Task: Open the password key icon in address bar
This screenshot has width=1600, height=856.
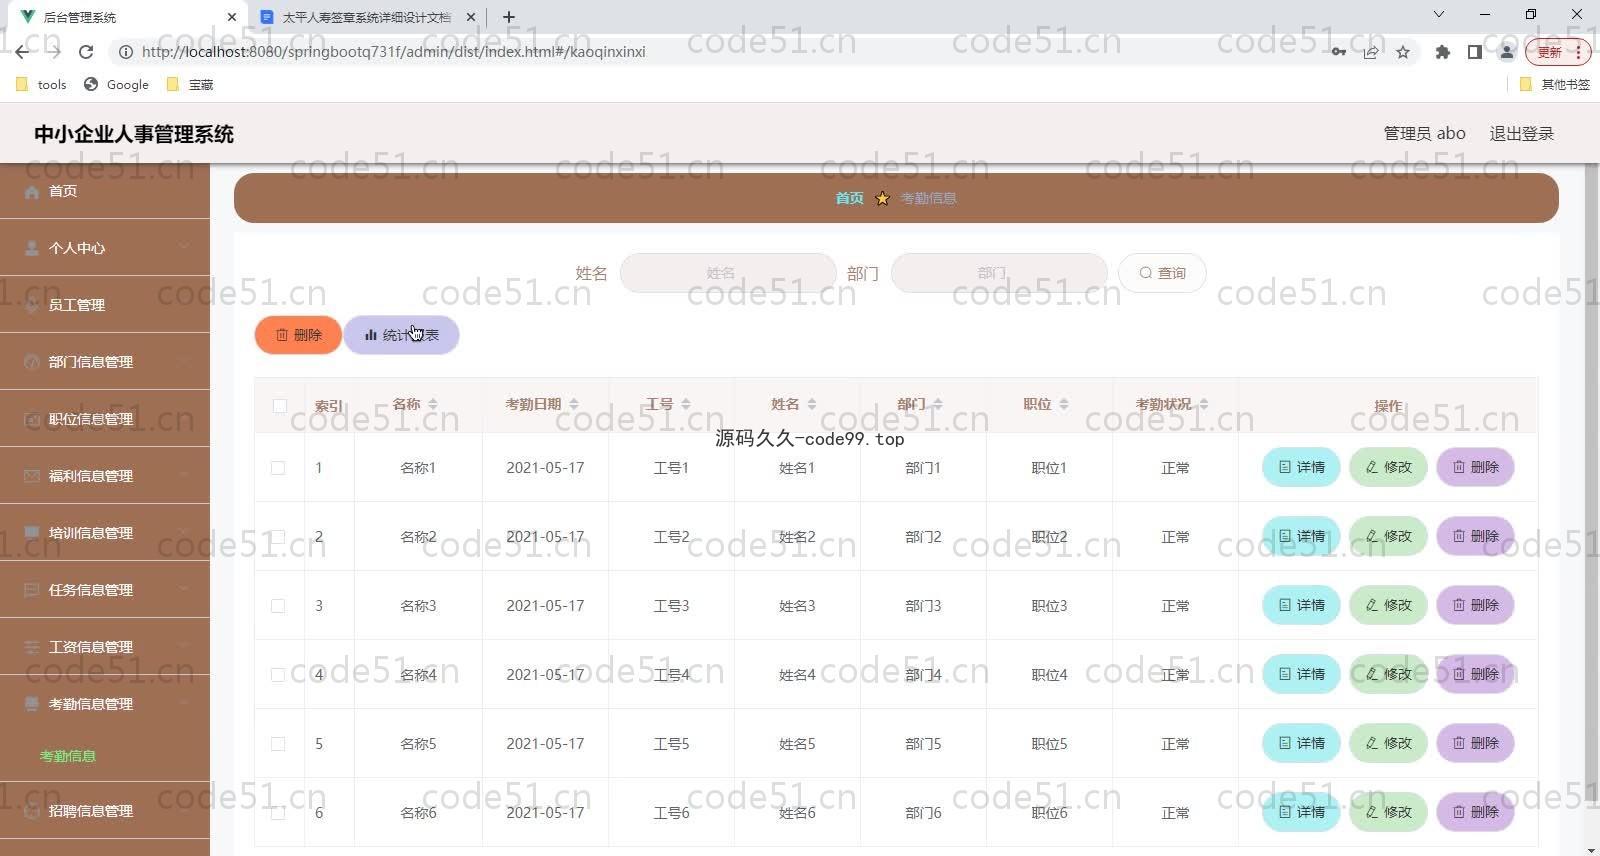Action: (1338, 52)
